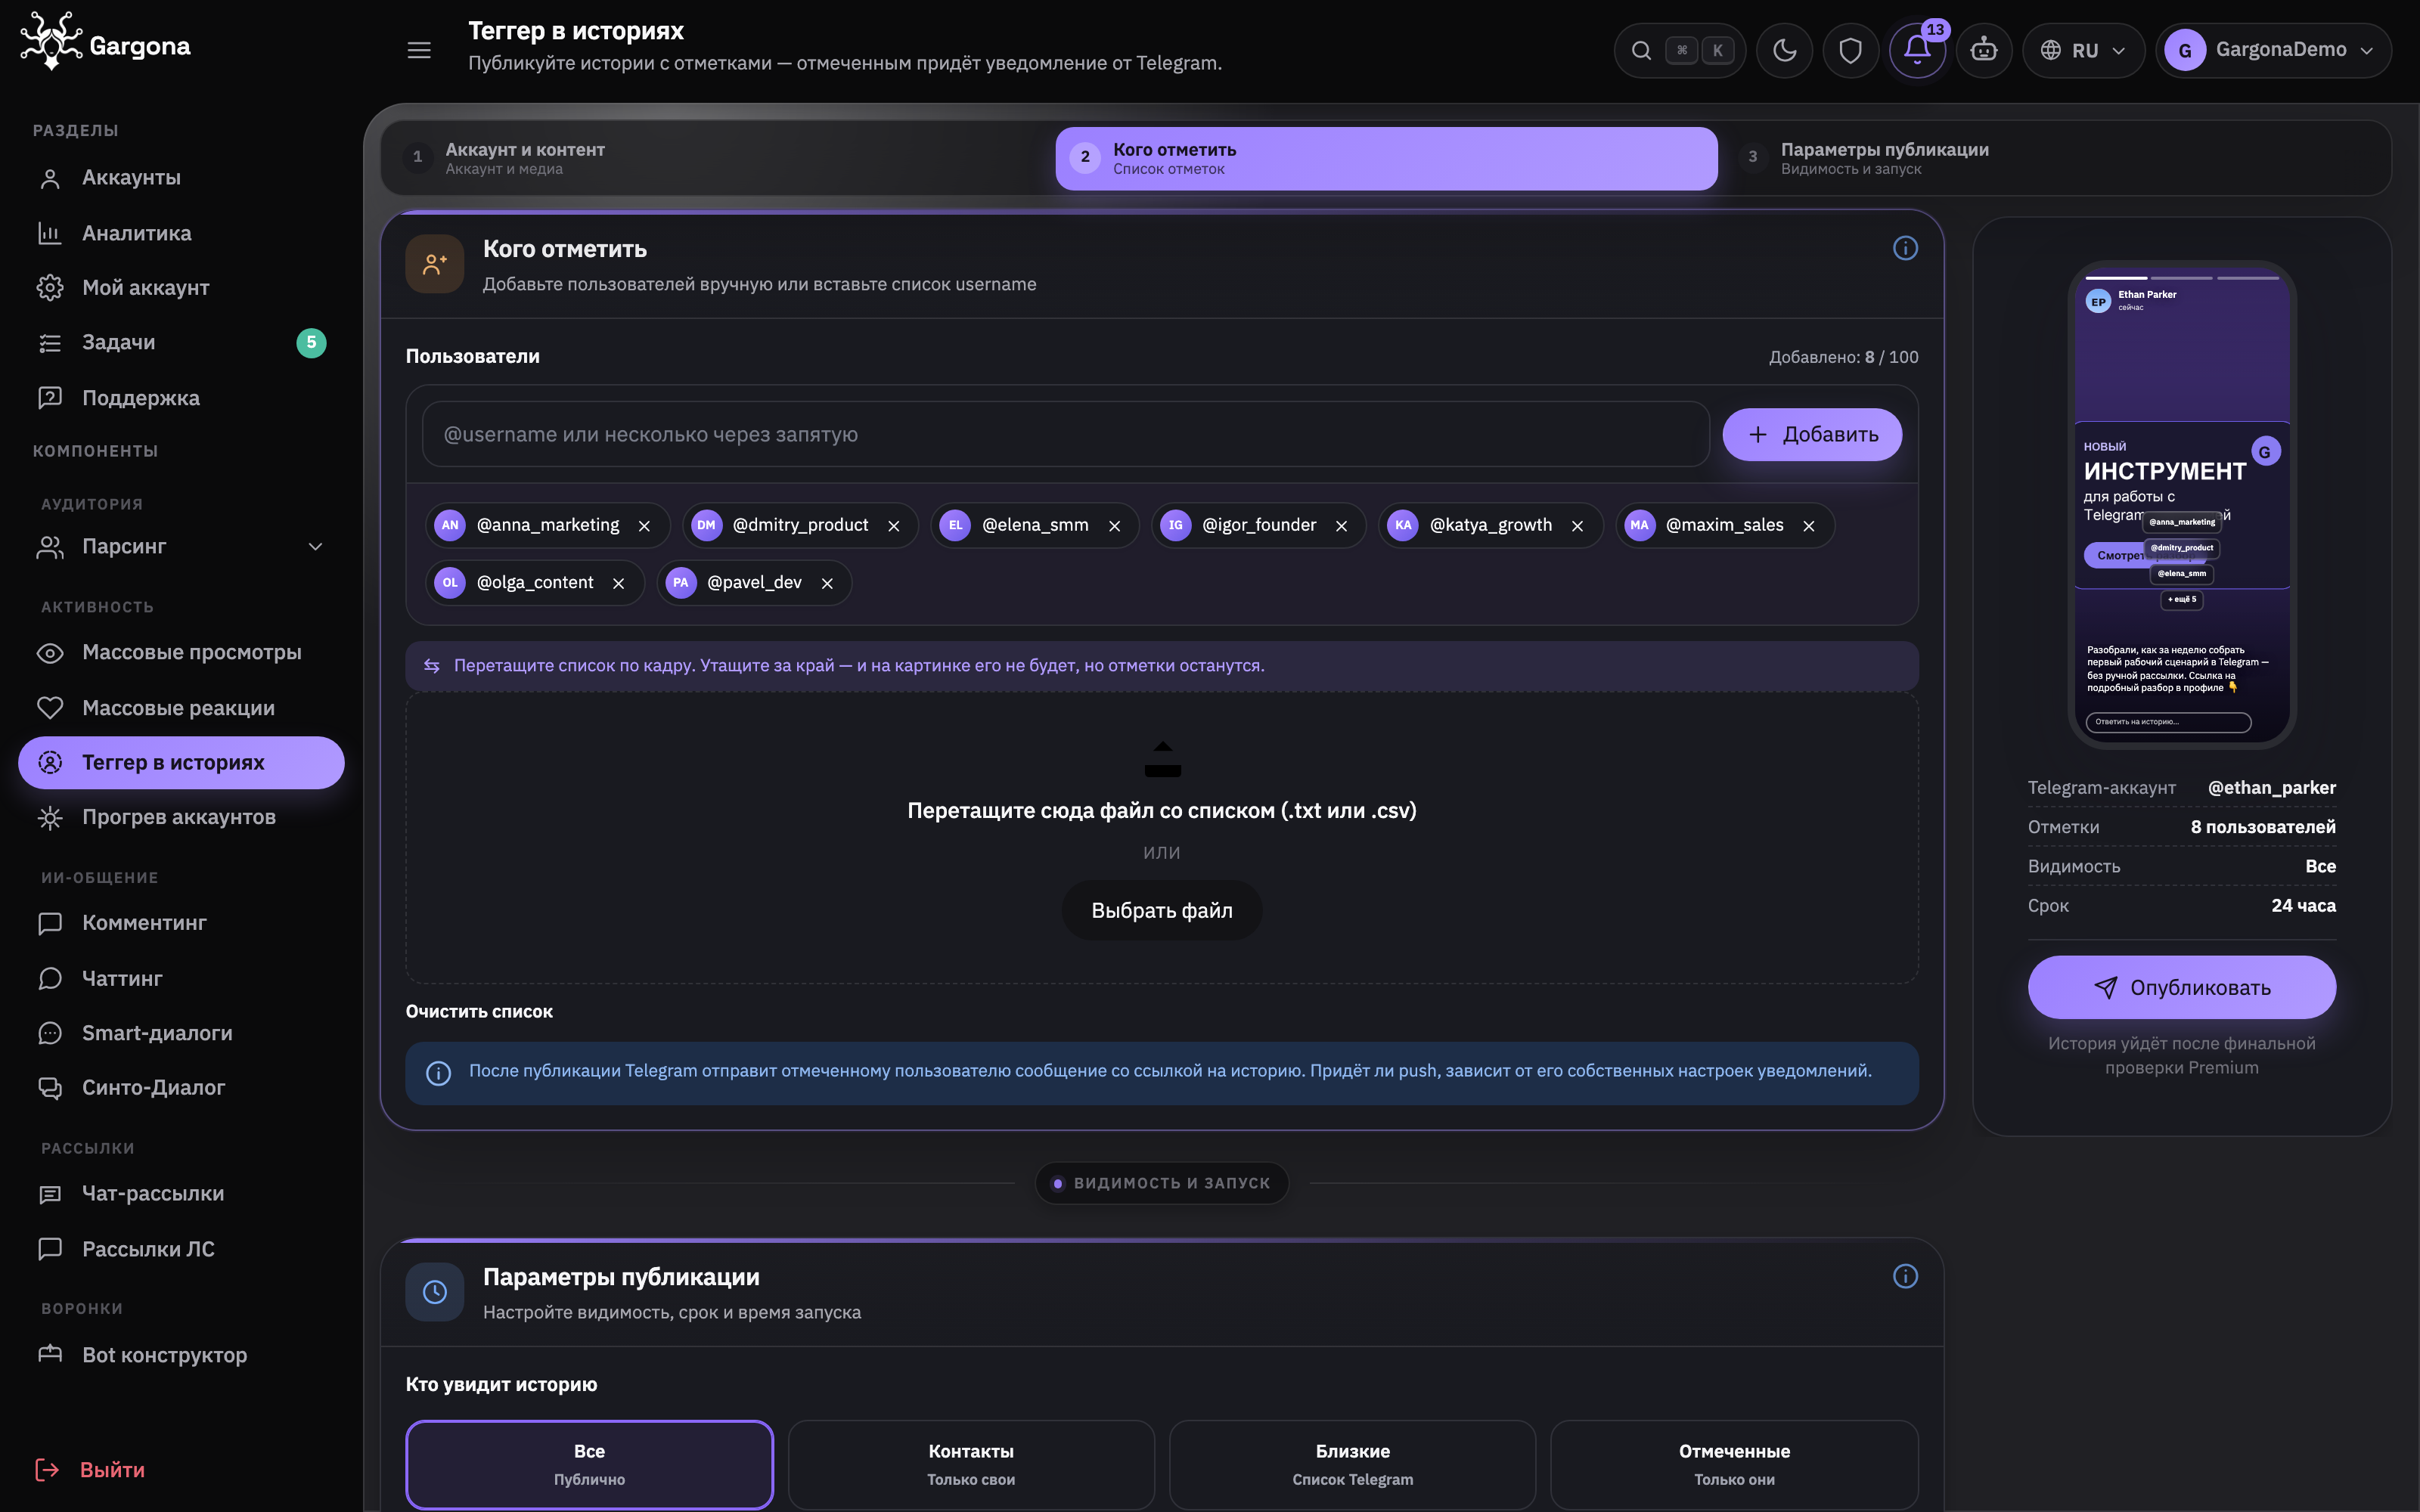Remove @anna_marketing tag
Image resolution: width=2420 pixels, height=1512 pixels.
pos(644,526)
